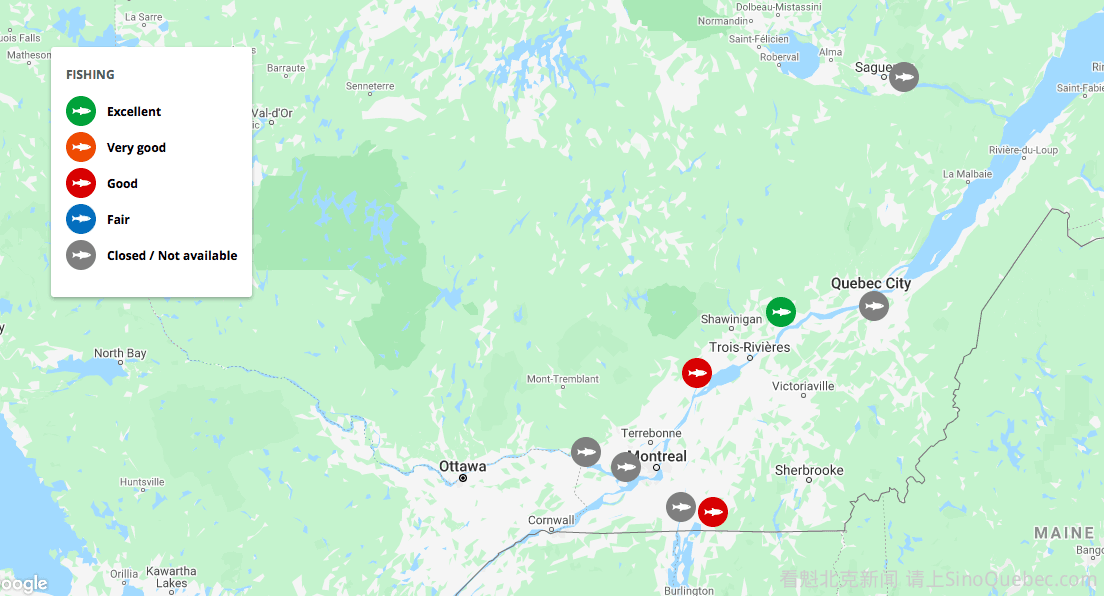Viewport: 1104px width, 596px height.
Task: Click the orange Very good legend icon
Action: [x=81, y=147]
